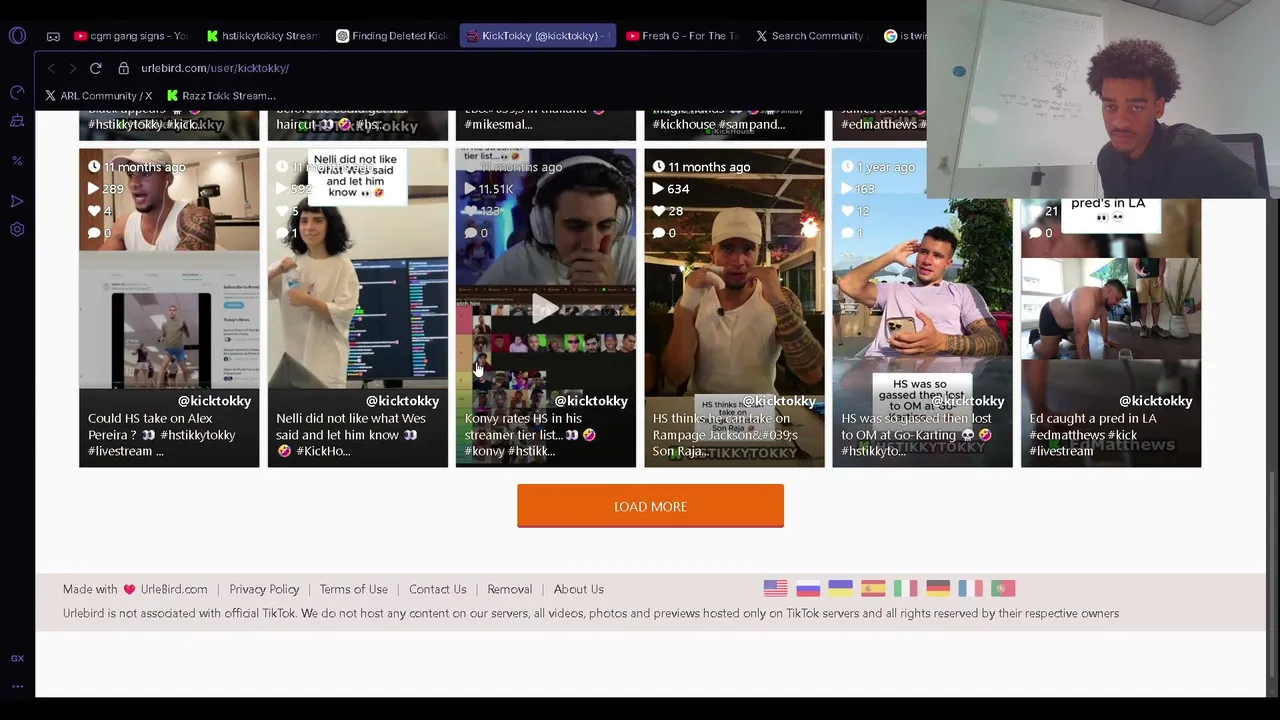Open the 'Could HS take on Alex Pereira' video
Image resolution: width=1280 pixels, height=720 pixels.
coord(169,308)
